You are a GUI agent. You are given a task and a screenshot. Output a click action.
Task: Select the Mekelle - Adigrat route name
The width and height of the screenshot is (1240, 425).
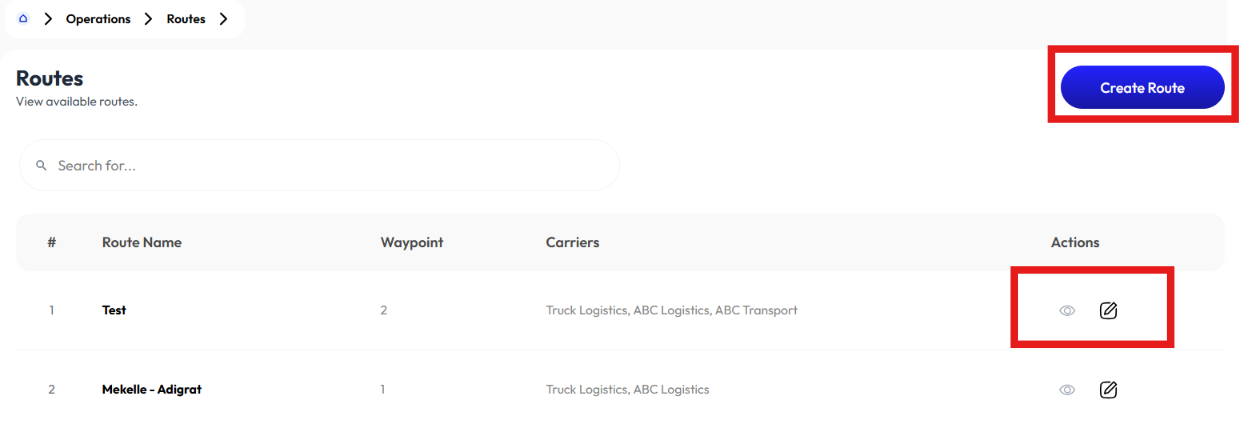click(x=152, y=389)
